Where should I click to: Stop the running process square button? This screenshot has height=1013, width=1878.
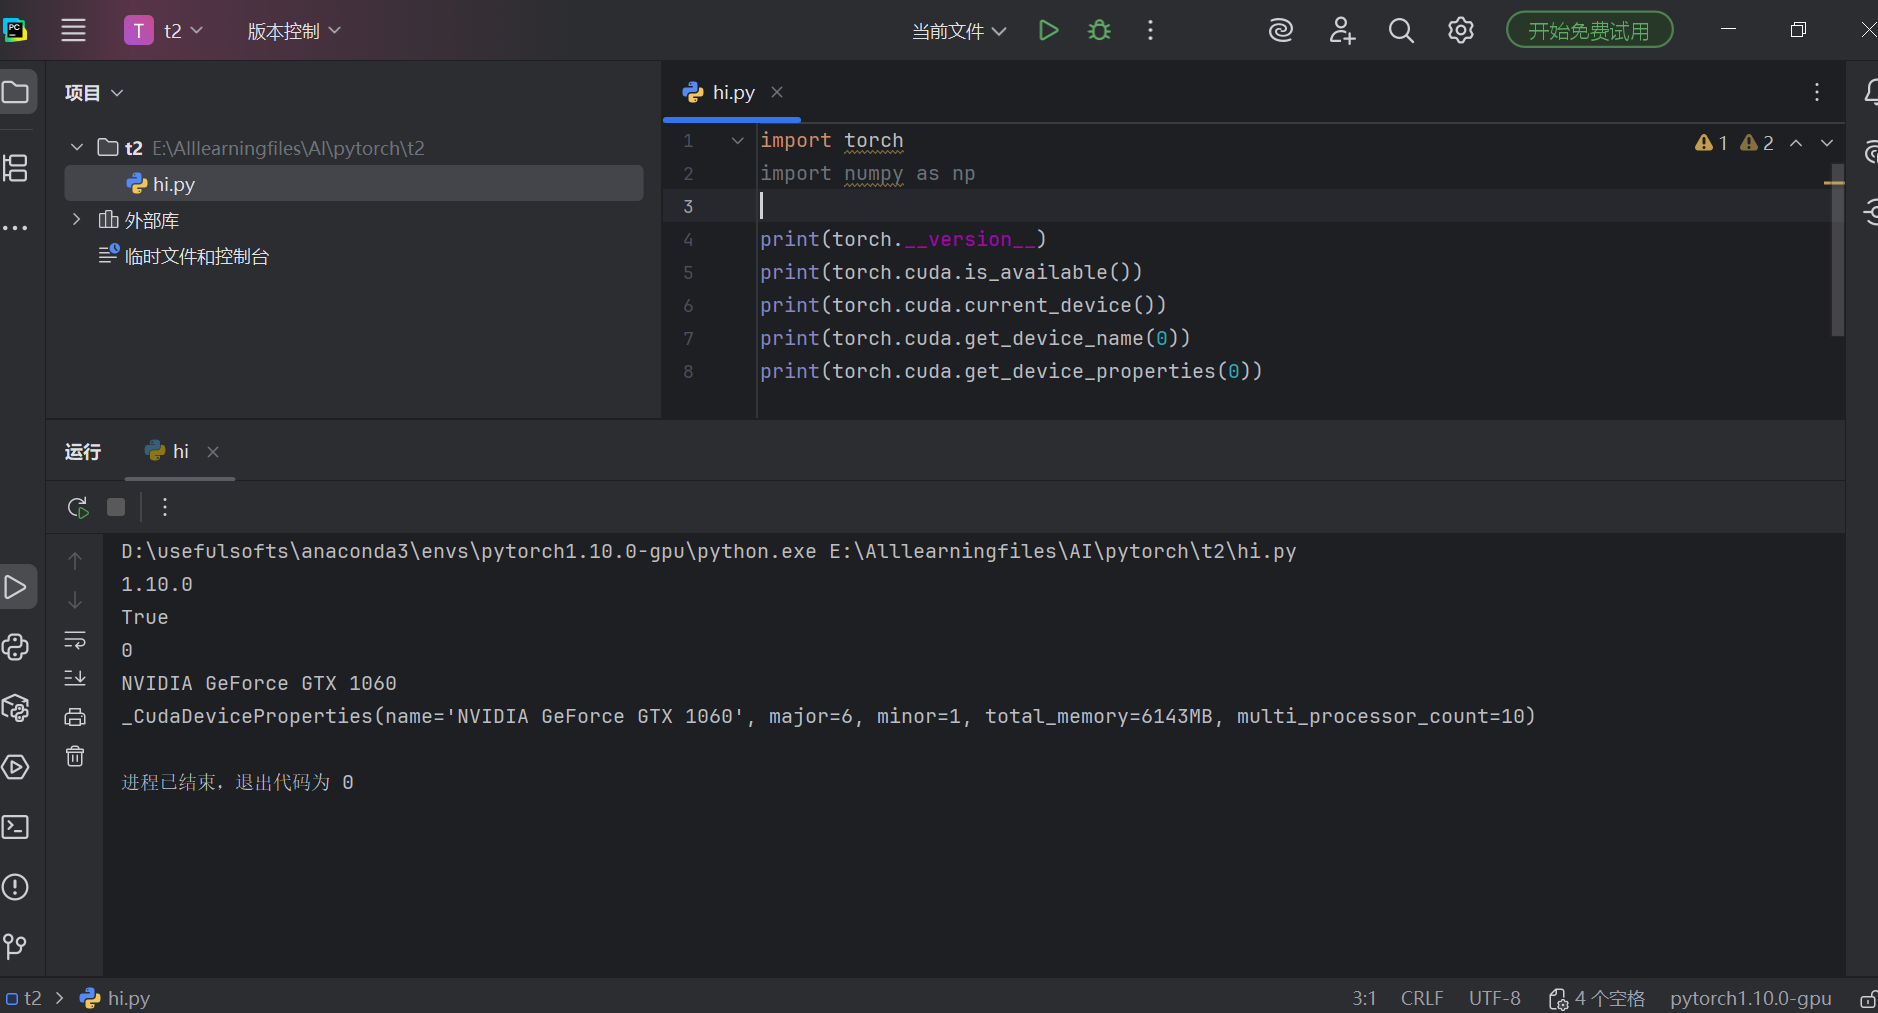click(x=116, y=507)
